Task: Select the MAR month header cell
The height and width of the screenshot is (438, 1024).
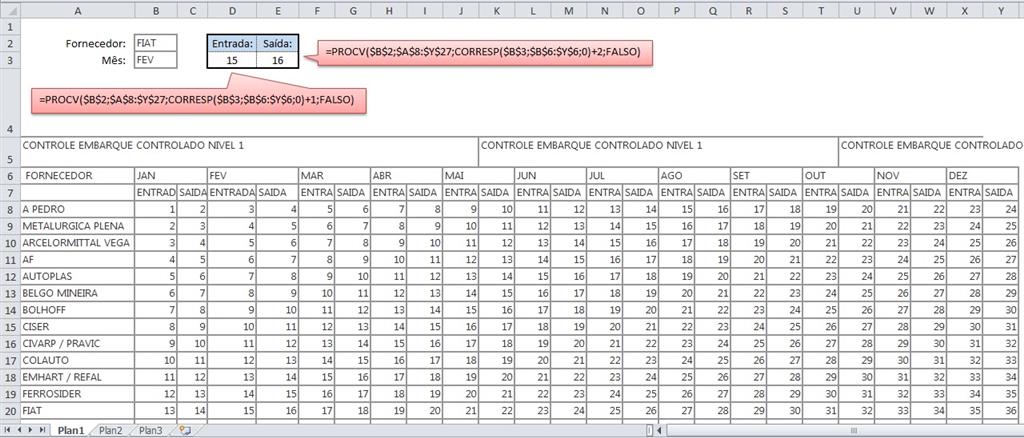Action: coord(334,176)
